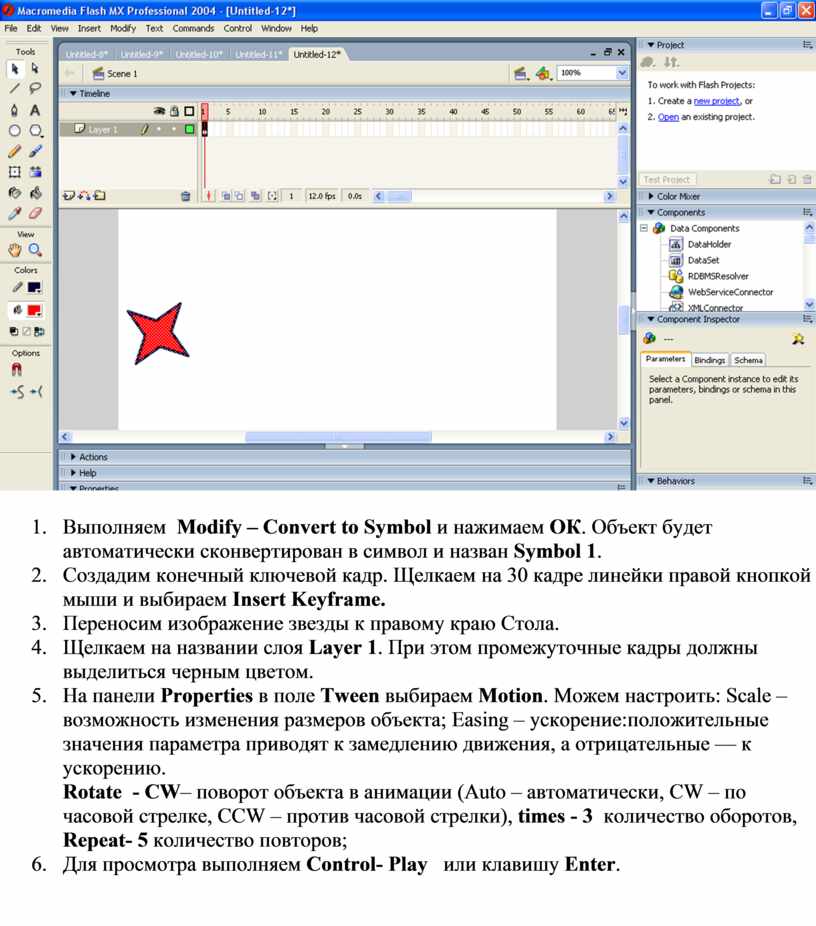Delete layer with the trash icon

click(185, 196)
